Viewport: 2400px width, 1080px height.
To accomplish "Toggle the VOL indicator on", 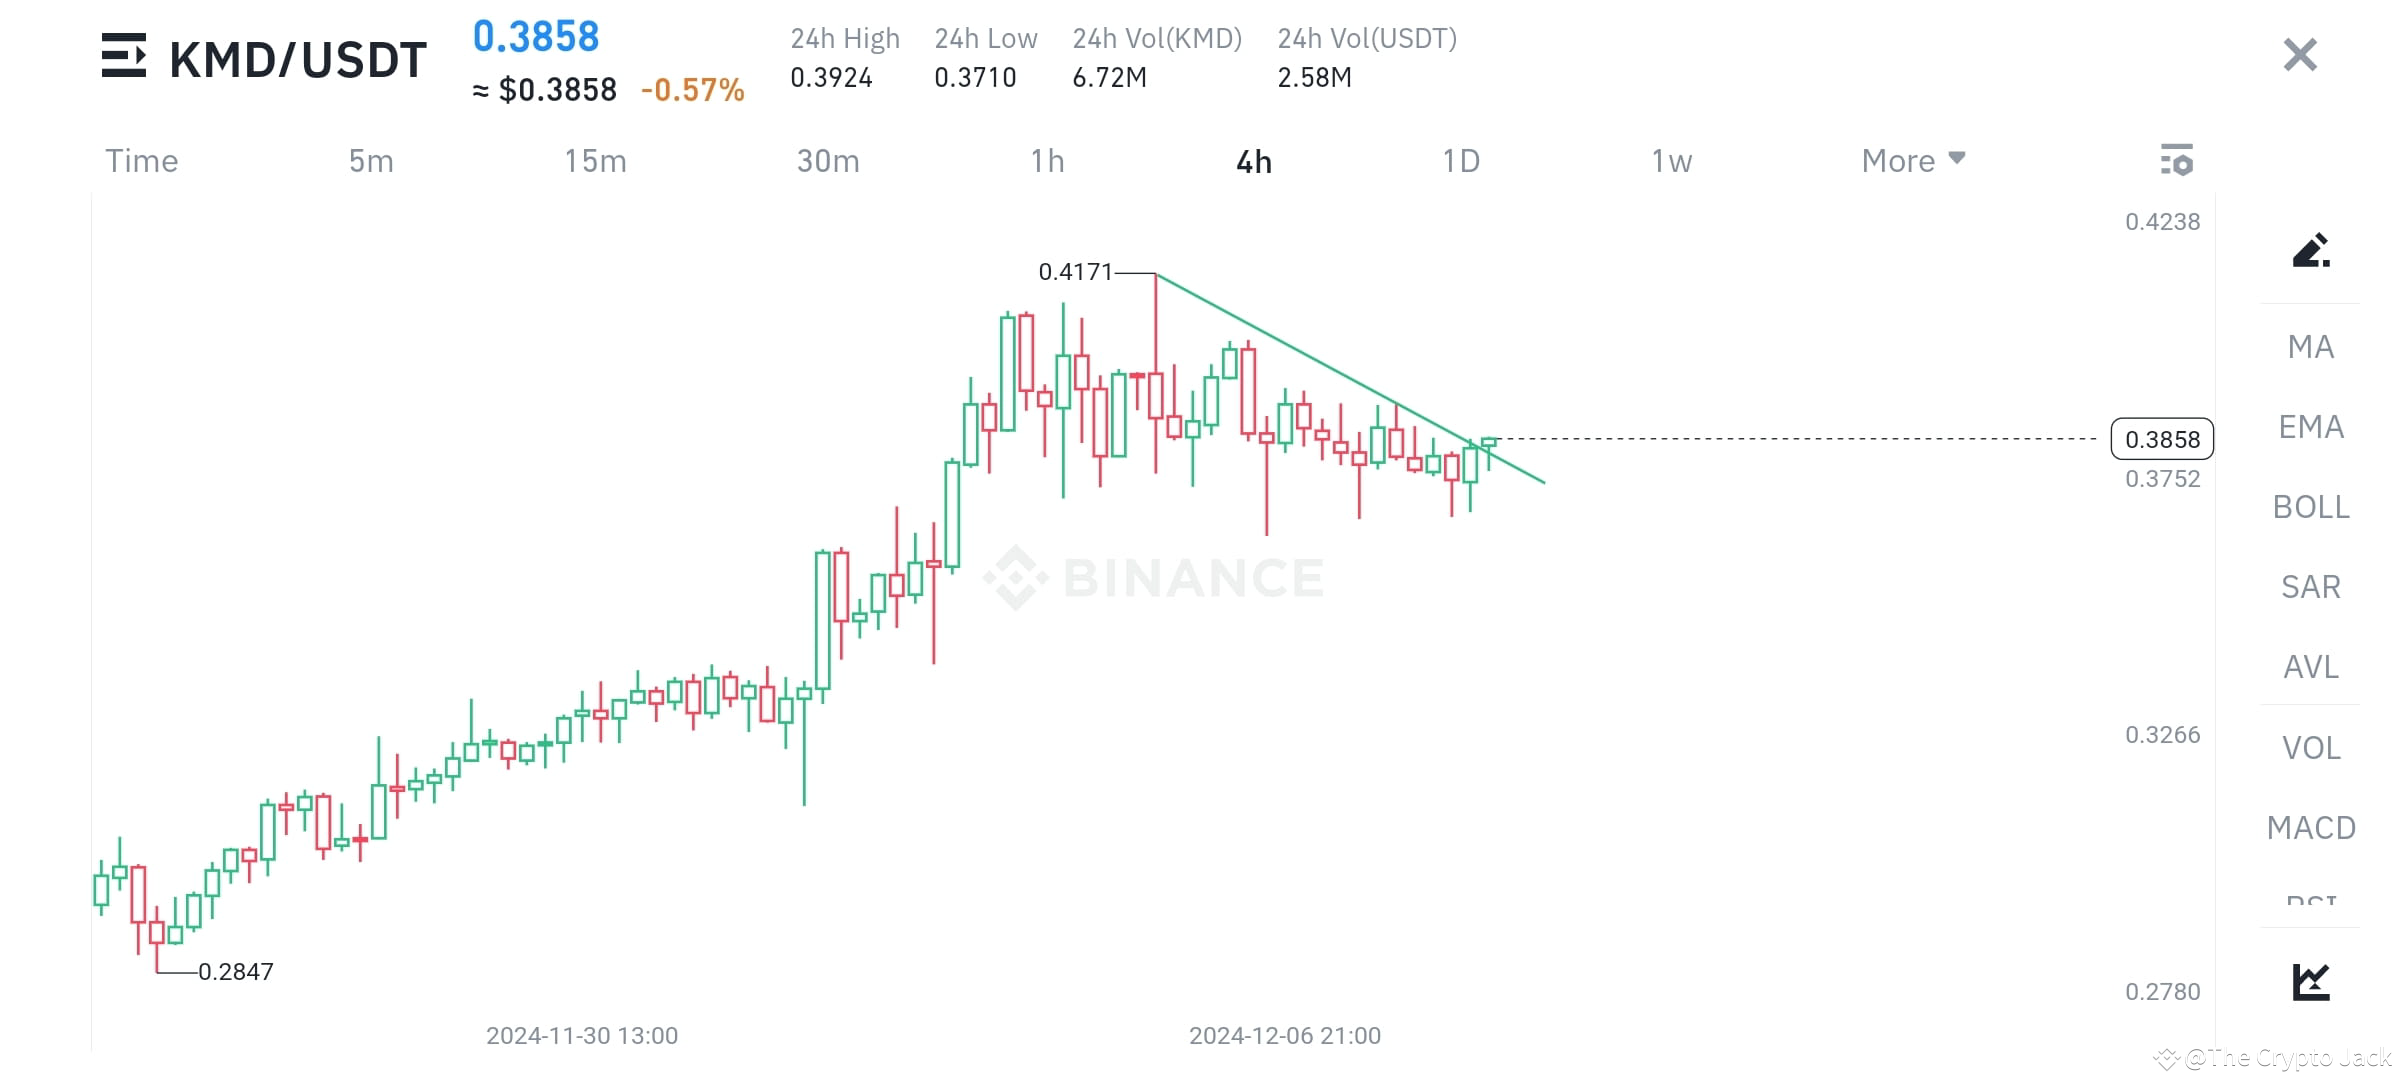I will (2310, 747).
